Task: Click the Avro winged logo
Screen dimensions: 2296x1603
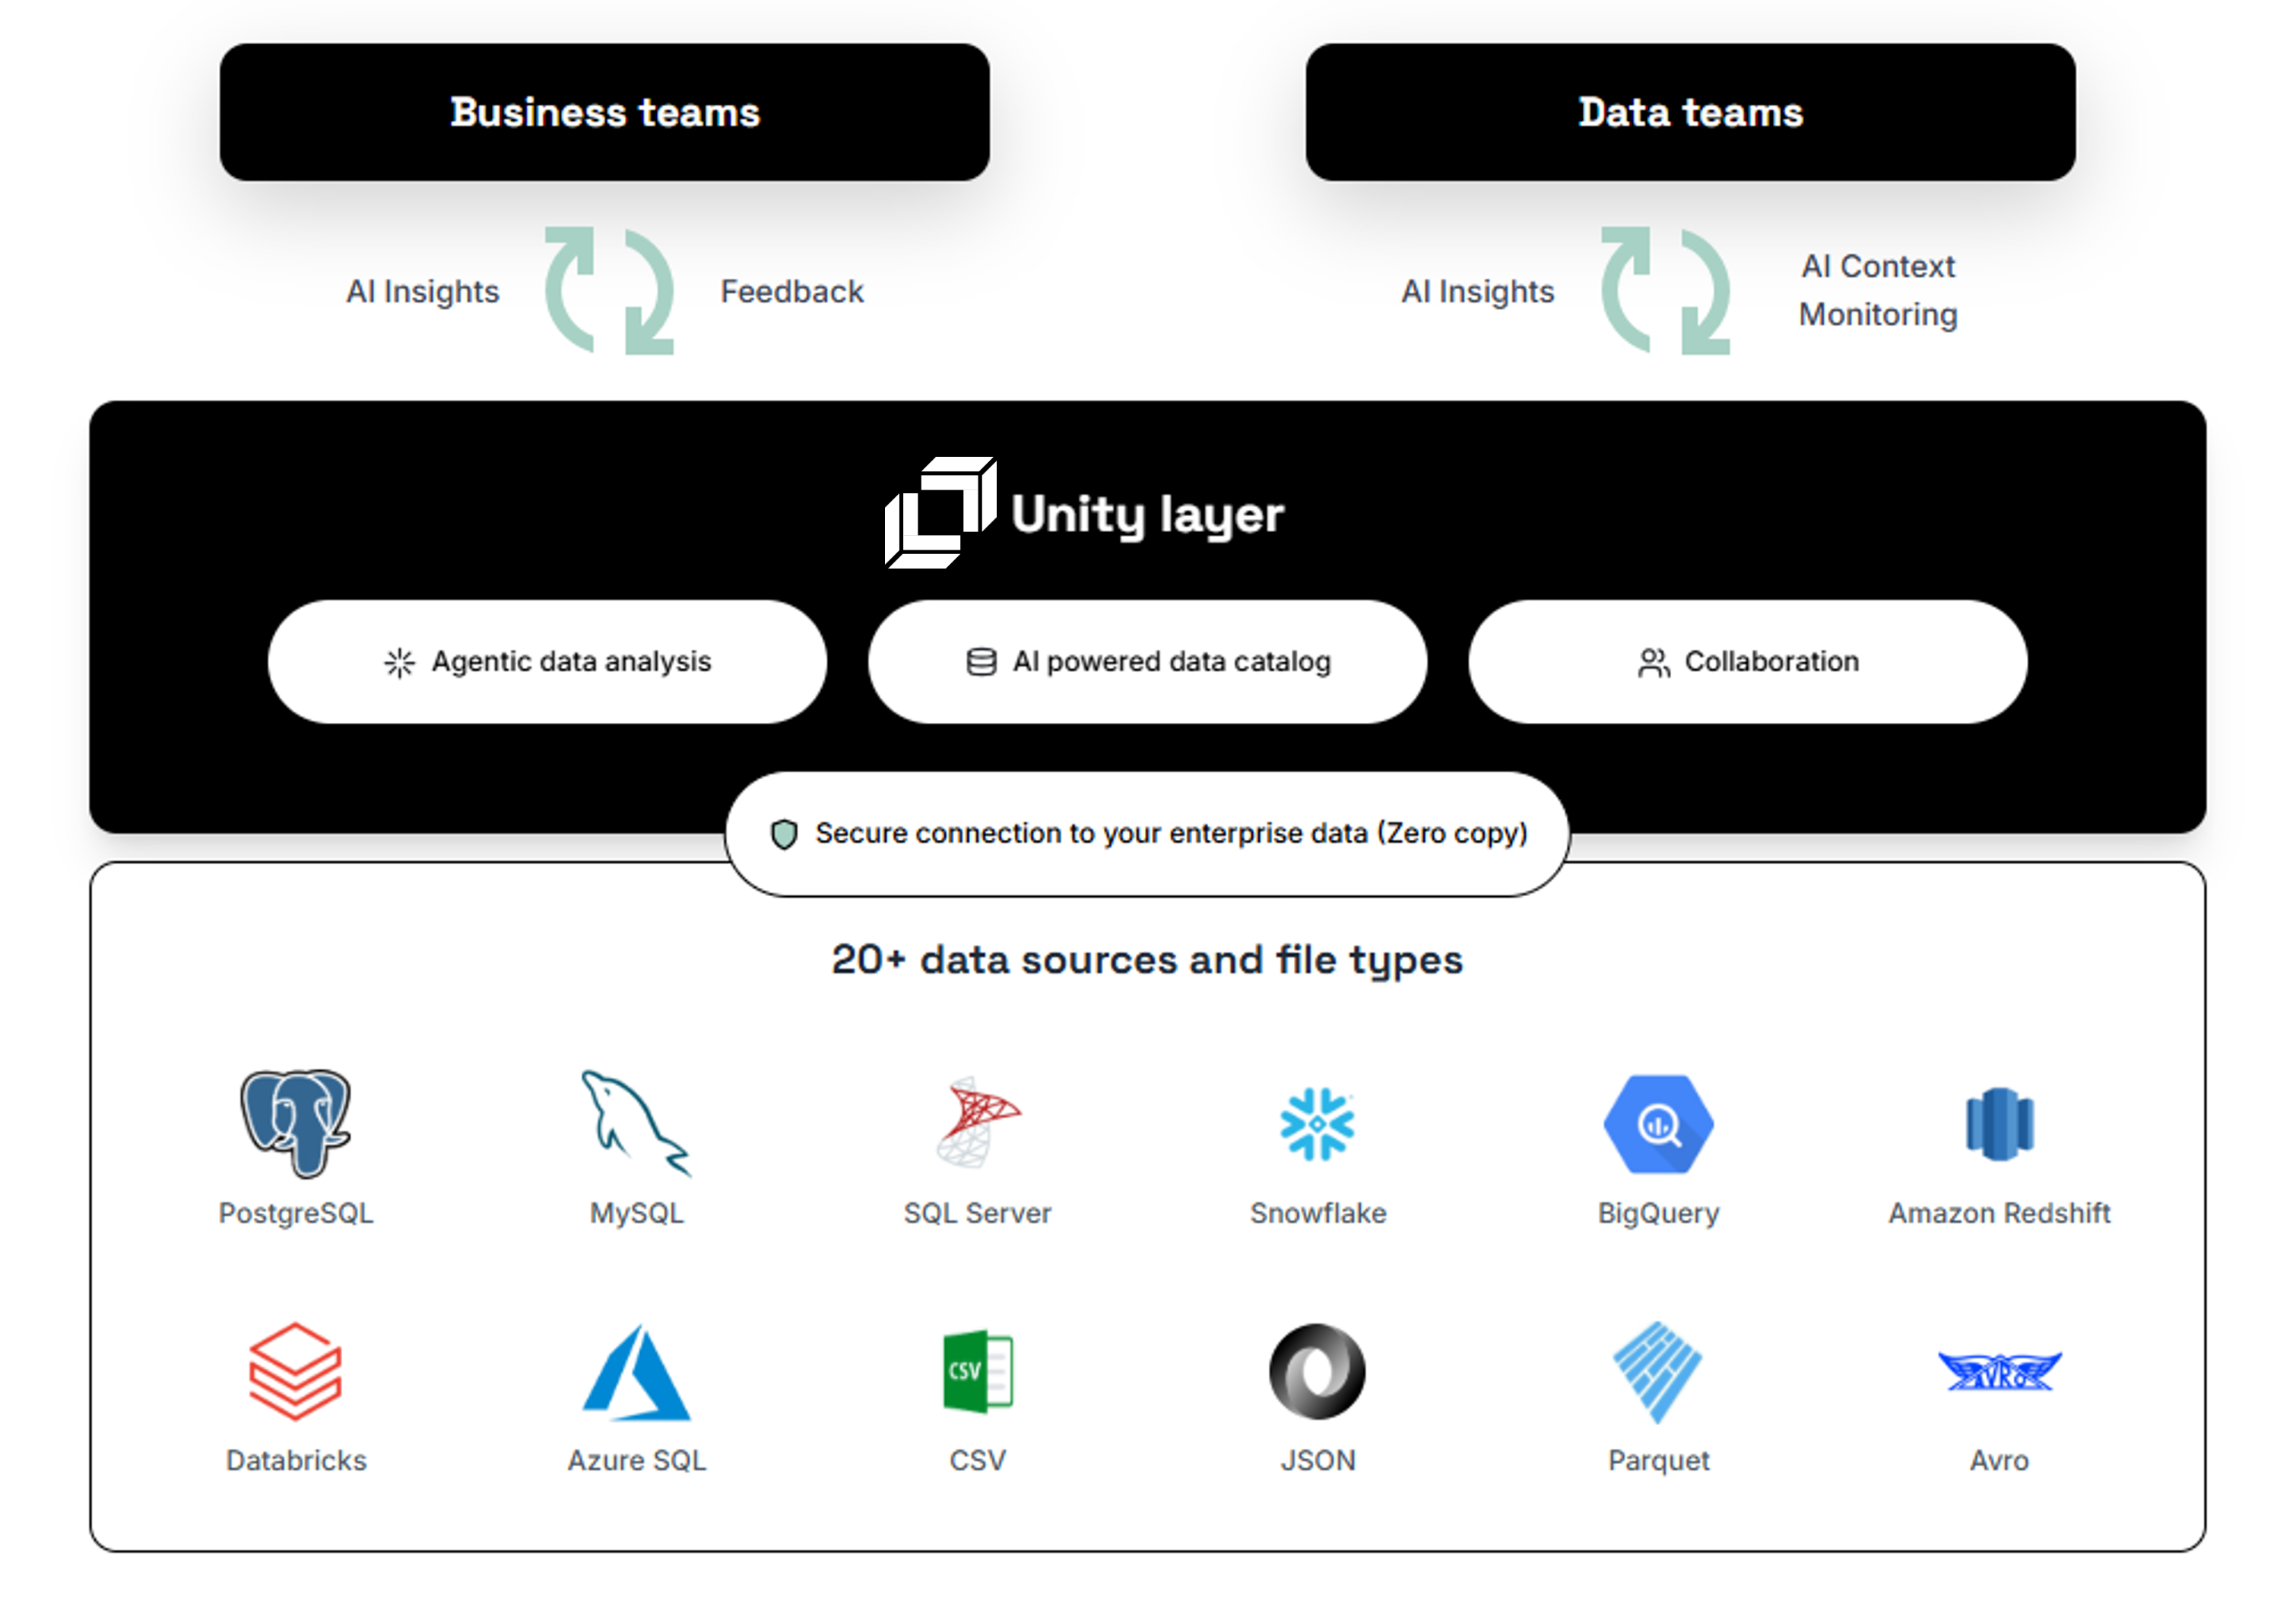Action: coord(1998,1370)
